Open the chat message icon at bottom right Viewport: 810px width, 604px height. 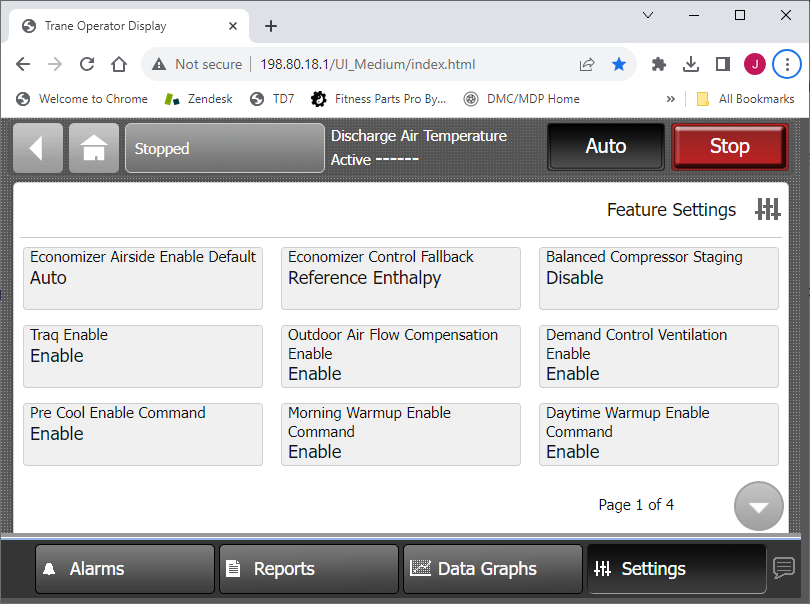tap(784, 567)
